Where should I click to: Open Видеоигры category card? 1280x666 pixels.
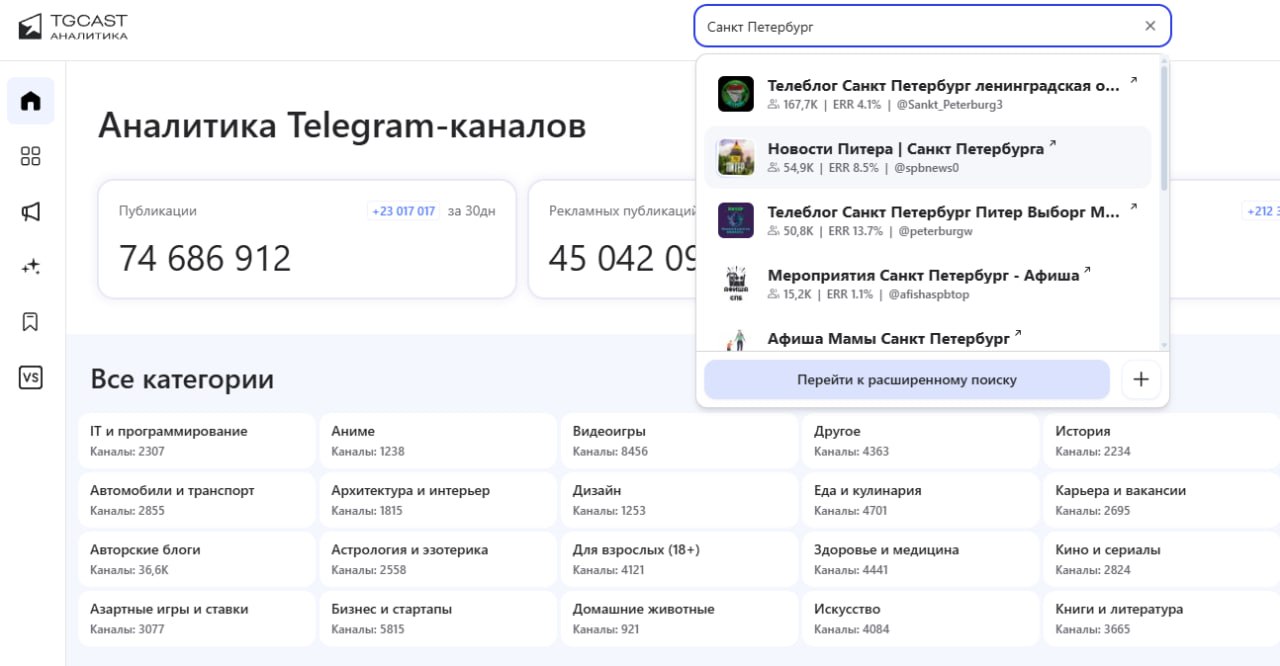pyautogui.click(x=679, y=441)
